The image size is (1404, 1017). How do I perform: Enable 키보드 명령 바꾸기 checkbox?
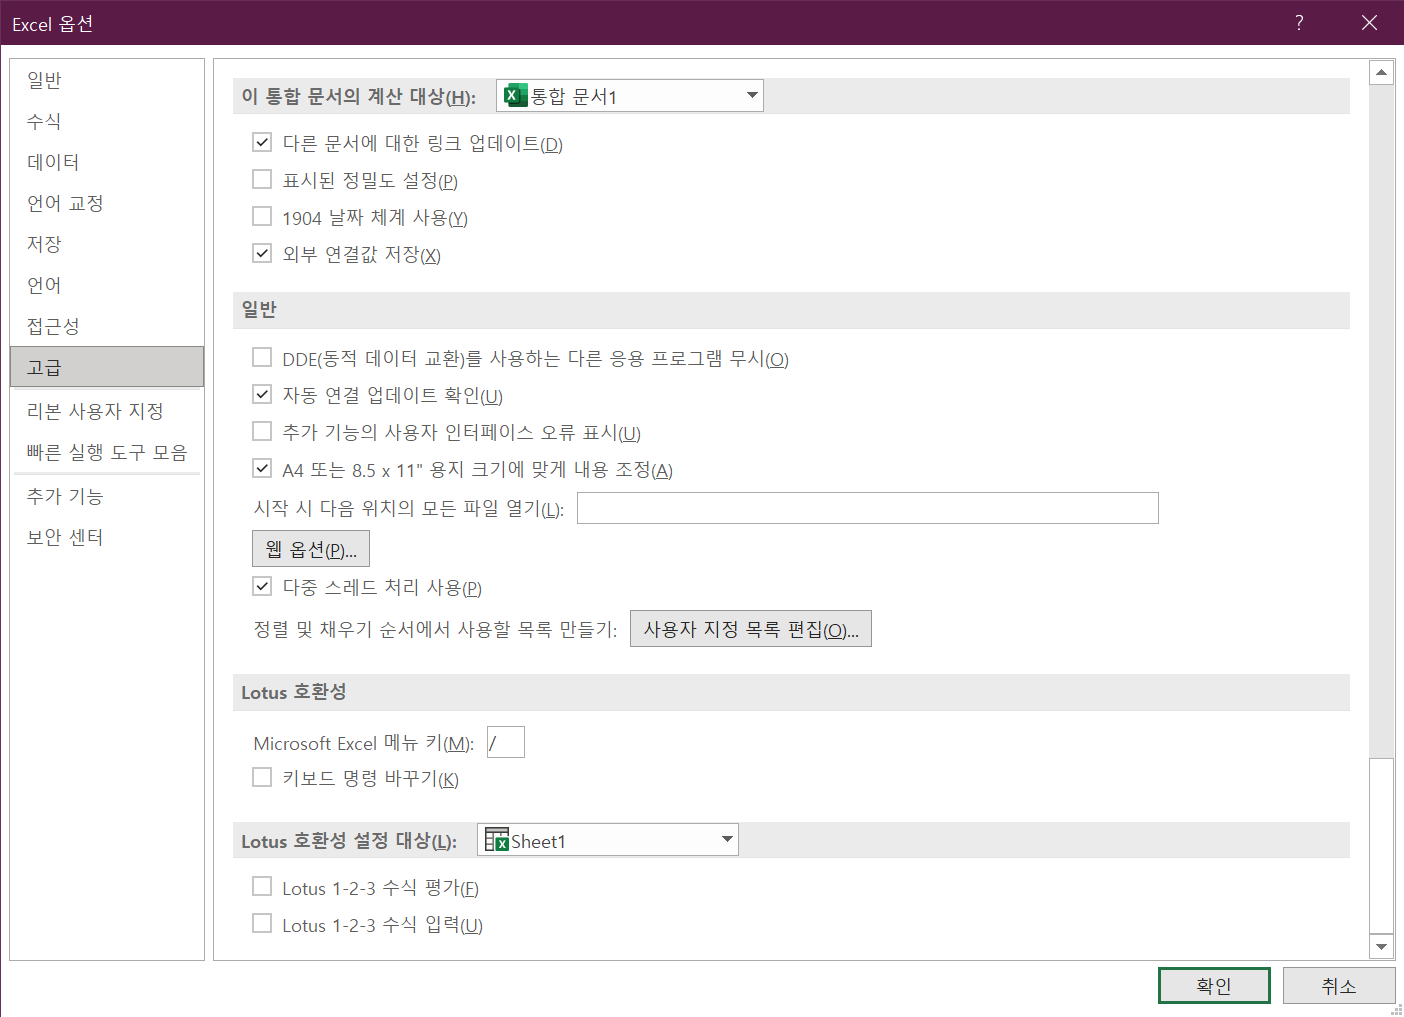[x=262, y=778]
